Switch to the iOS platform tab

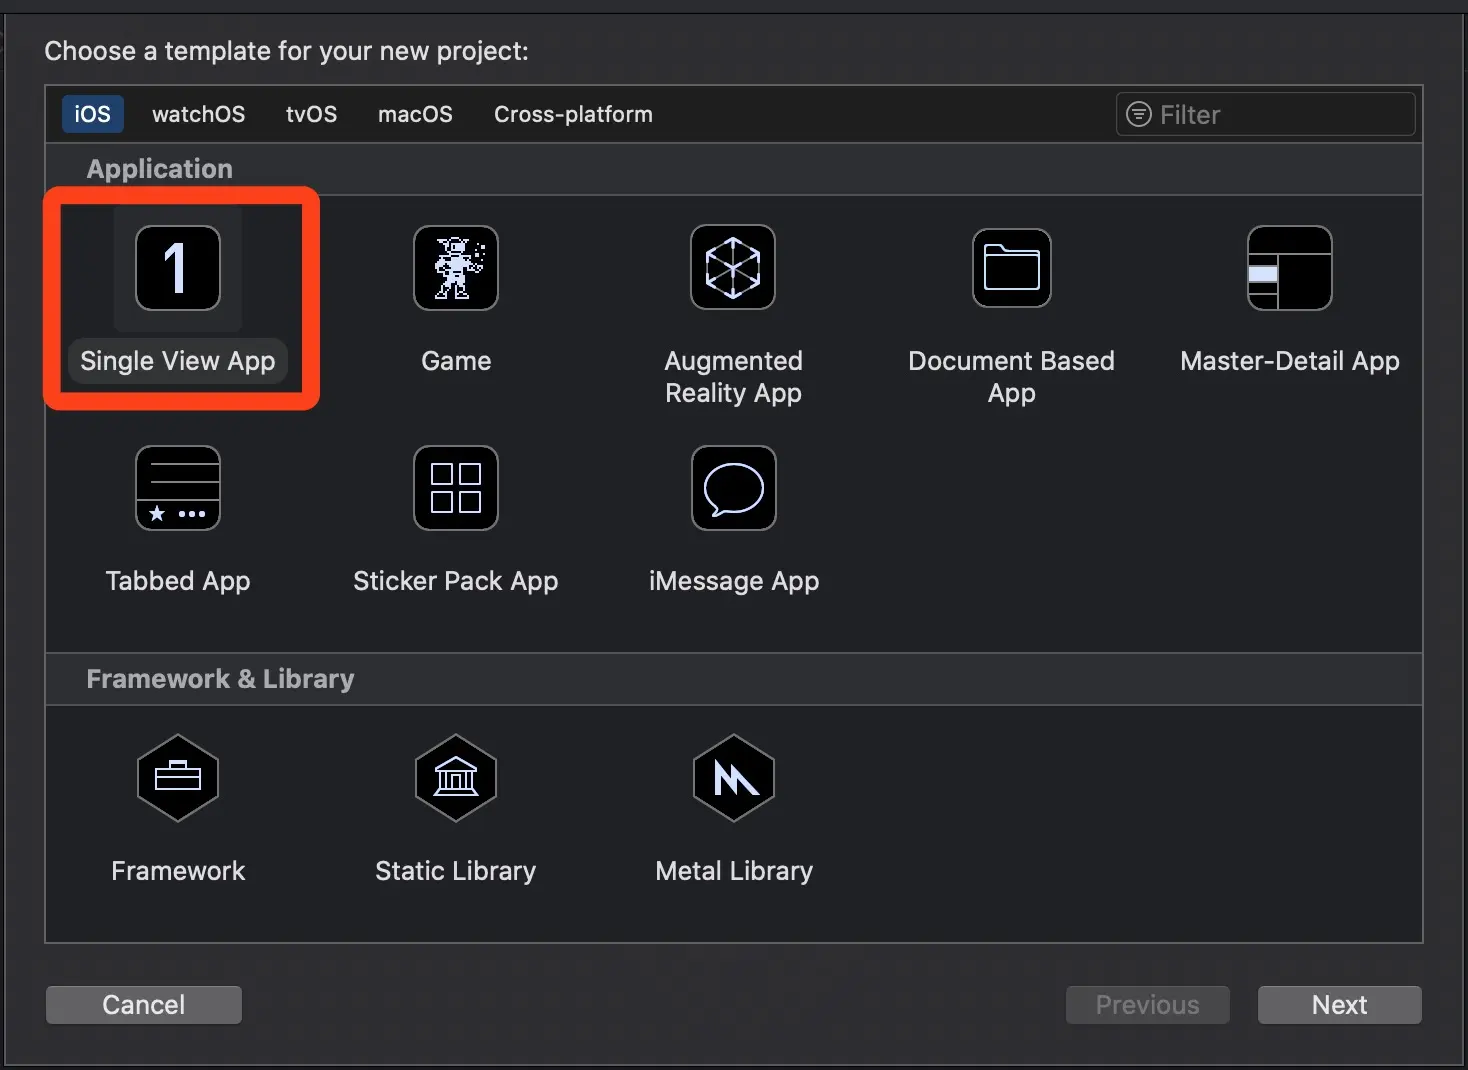click(x=93, y=114)
